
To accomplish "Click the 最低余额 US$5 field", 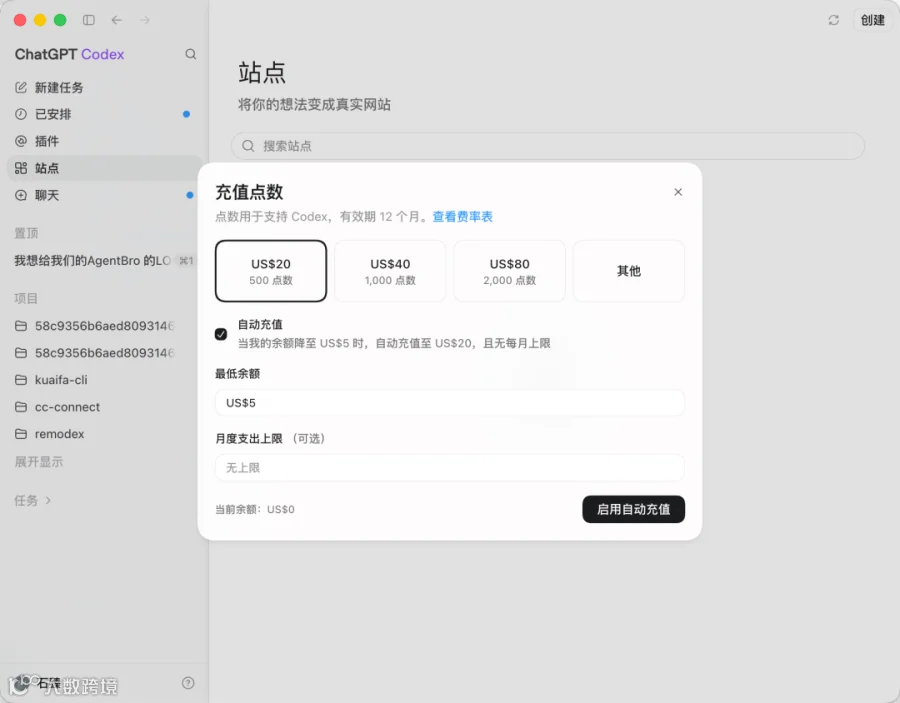I will 450,403.
